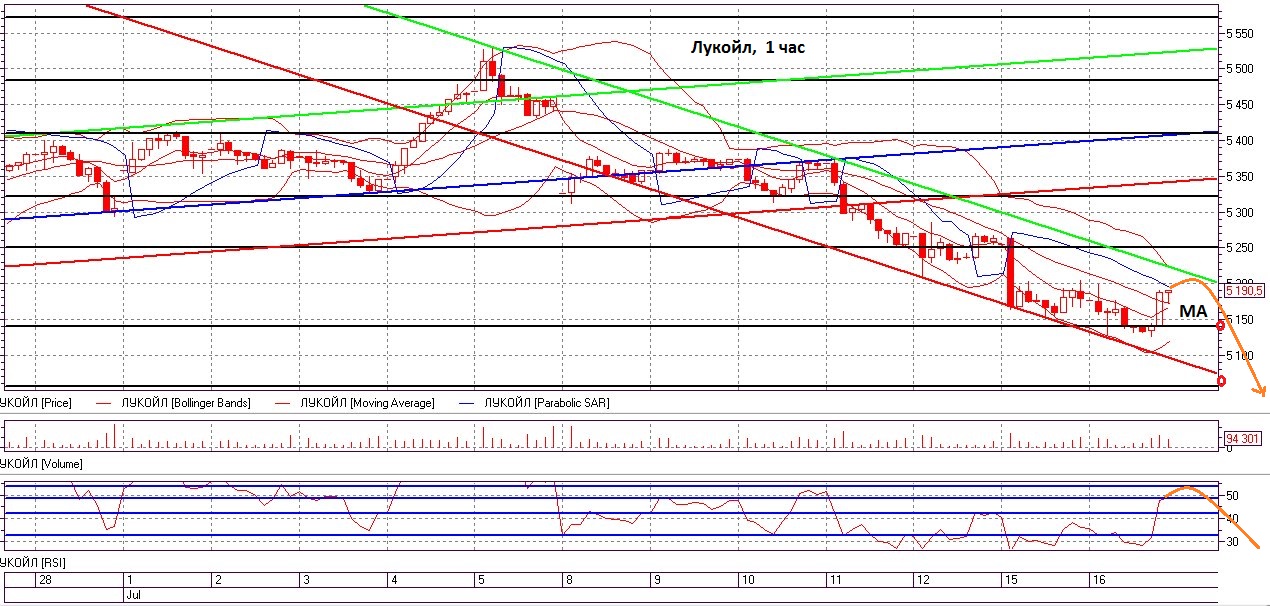The width and height of the screenshot is (1270, 606).
Task: Click the 5 500 price axis label
Action: point(1240,69)
